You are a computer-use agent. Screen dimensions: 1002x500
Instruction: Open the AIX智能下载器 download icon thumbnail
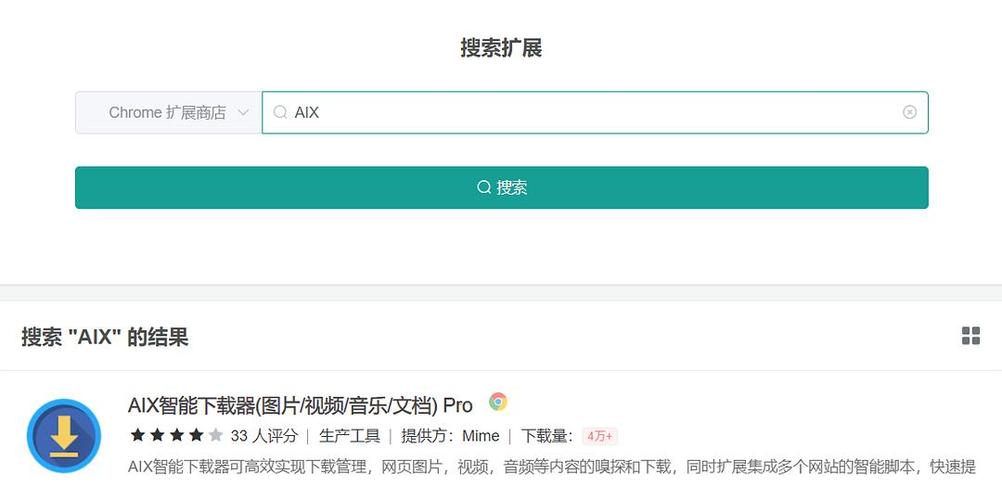tap(64, 436)
